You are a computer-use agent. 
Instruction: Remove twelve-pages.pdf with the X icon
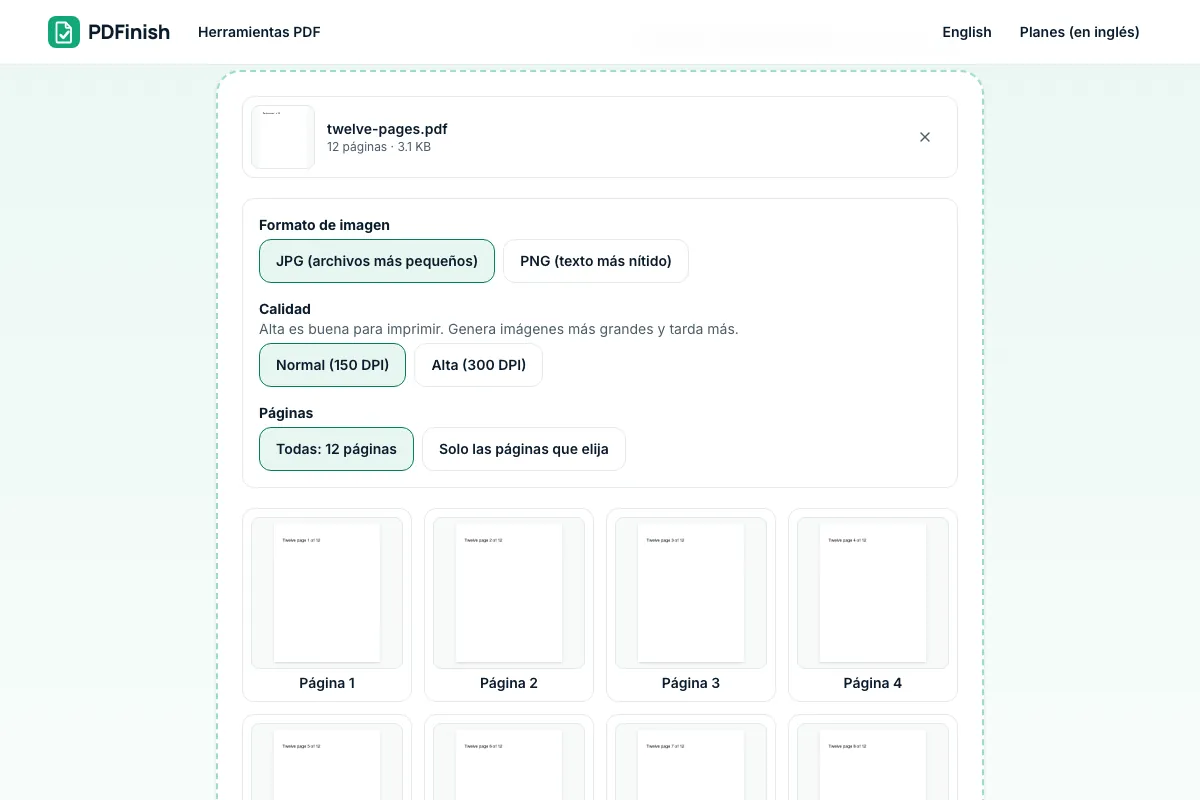tap(925, 137)
